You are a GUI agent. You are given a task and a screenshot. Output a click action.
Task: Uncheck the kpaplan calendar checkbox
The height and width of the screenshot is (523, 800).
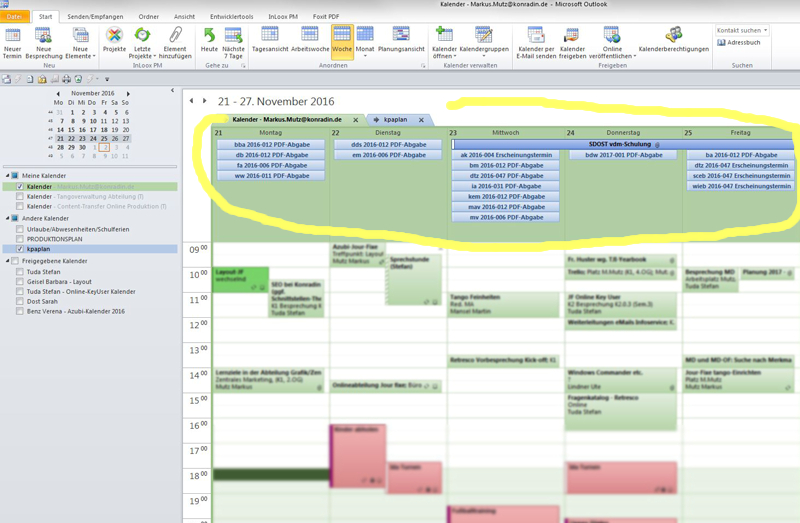click(x=20, y=249)
